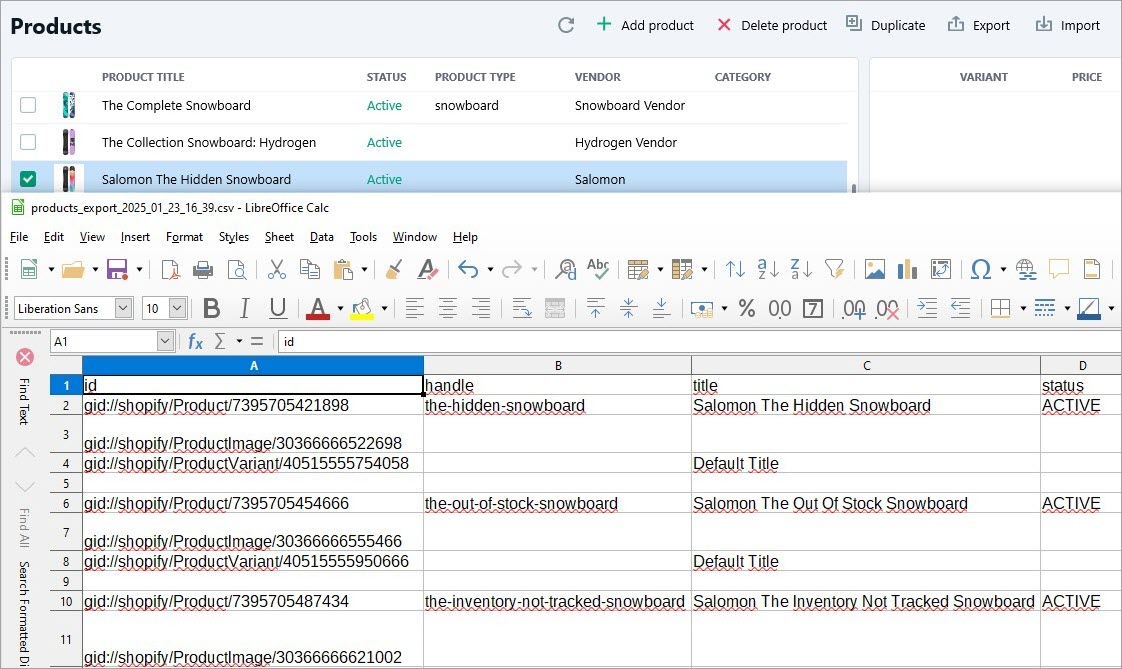Toggle Bold formatting
The height and width of the screenshot is (669, 1122).
[x=211, y=308]
